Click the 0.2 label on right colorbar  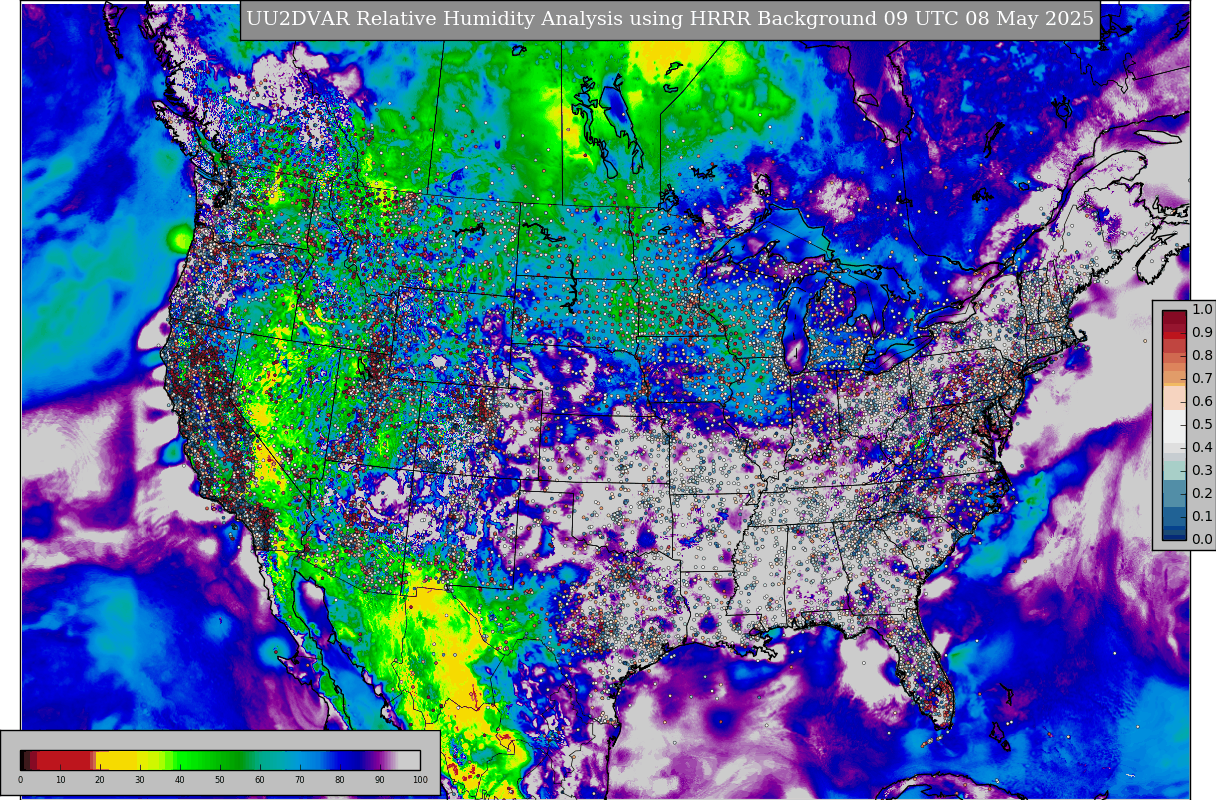click(1202, 494)
